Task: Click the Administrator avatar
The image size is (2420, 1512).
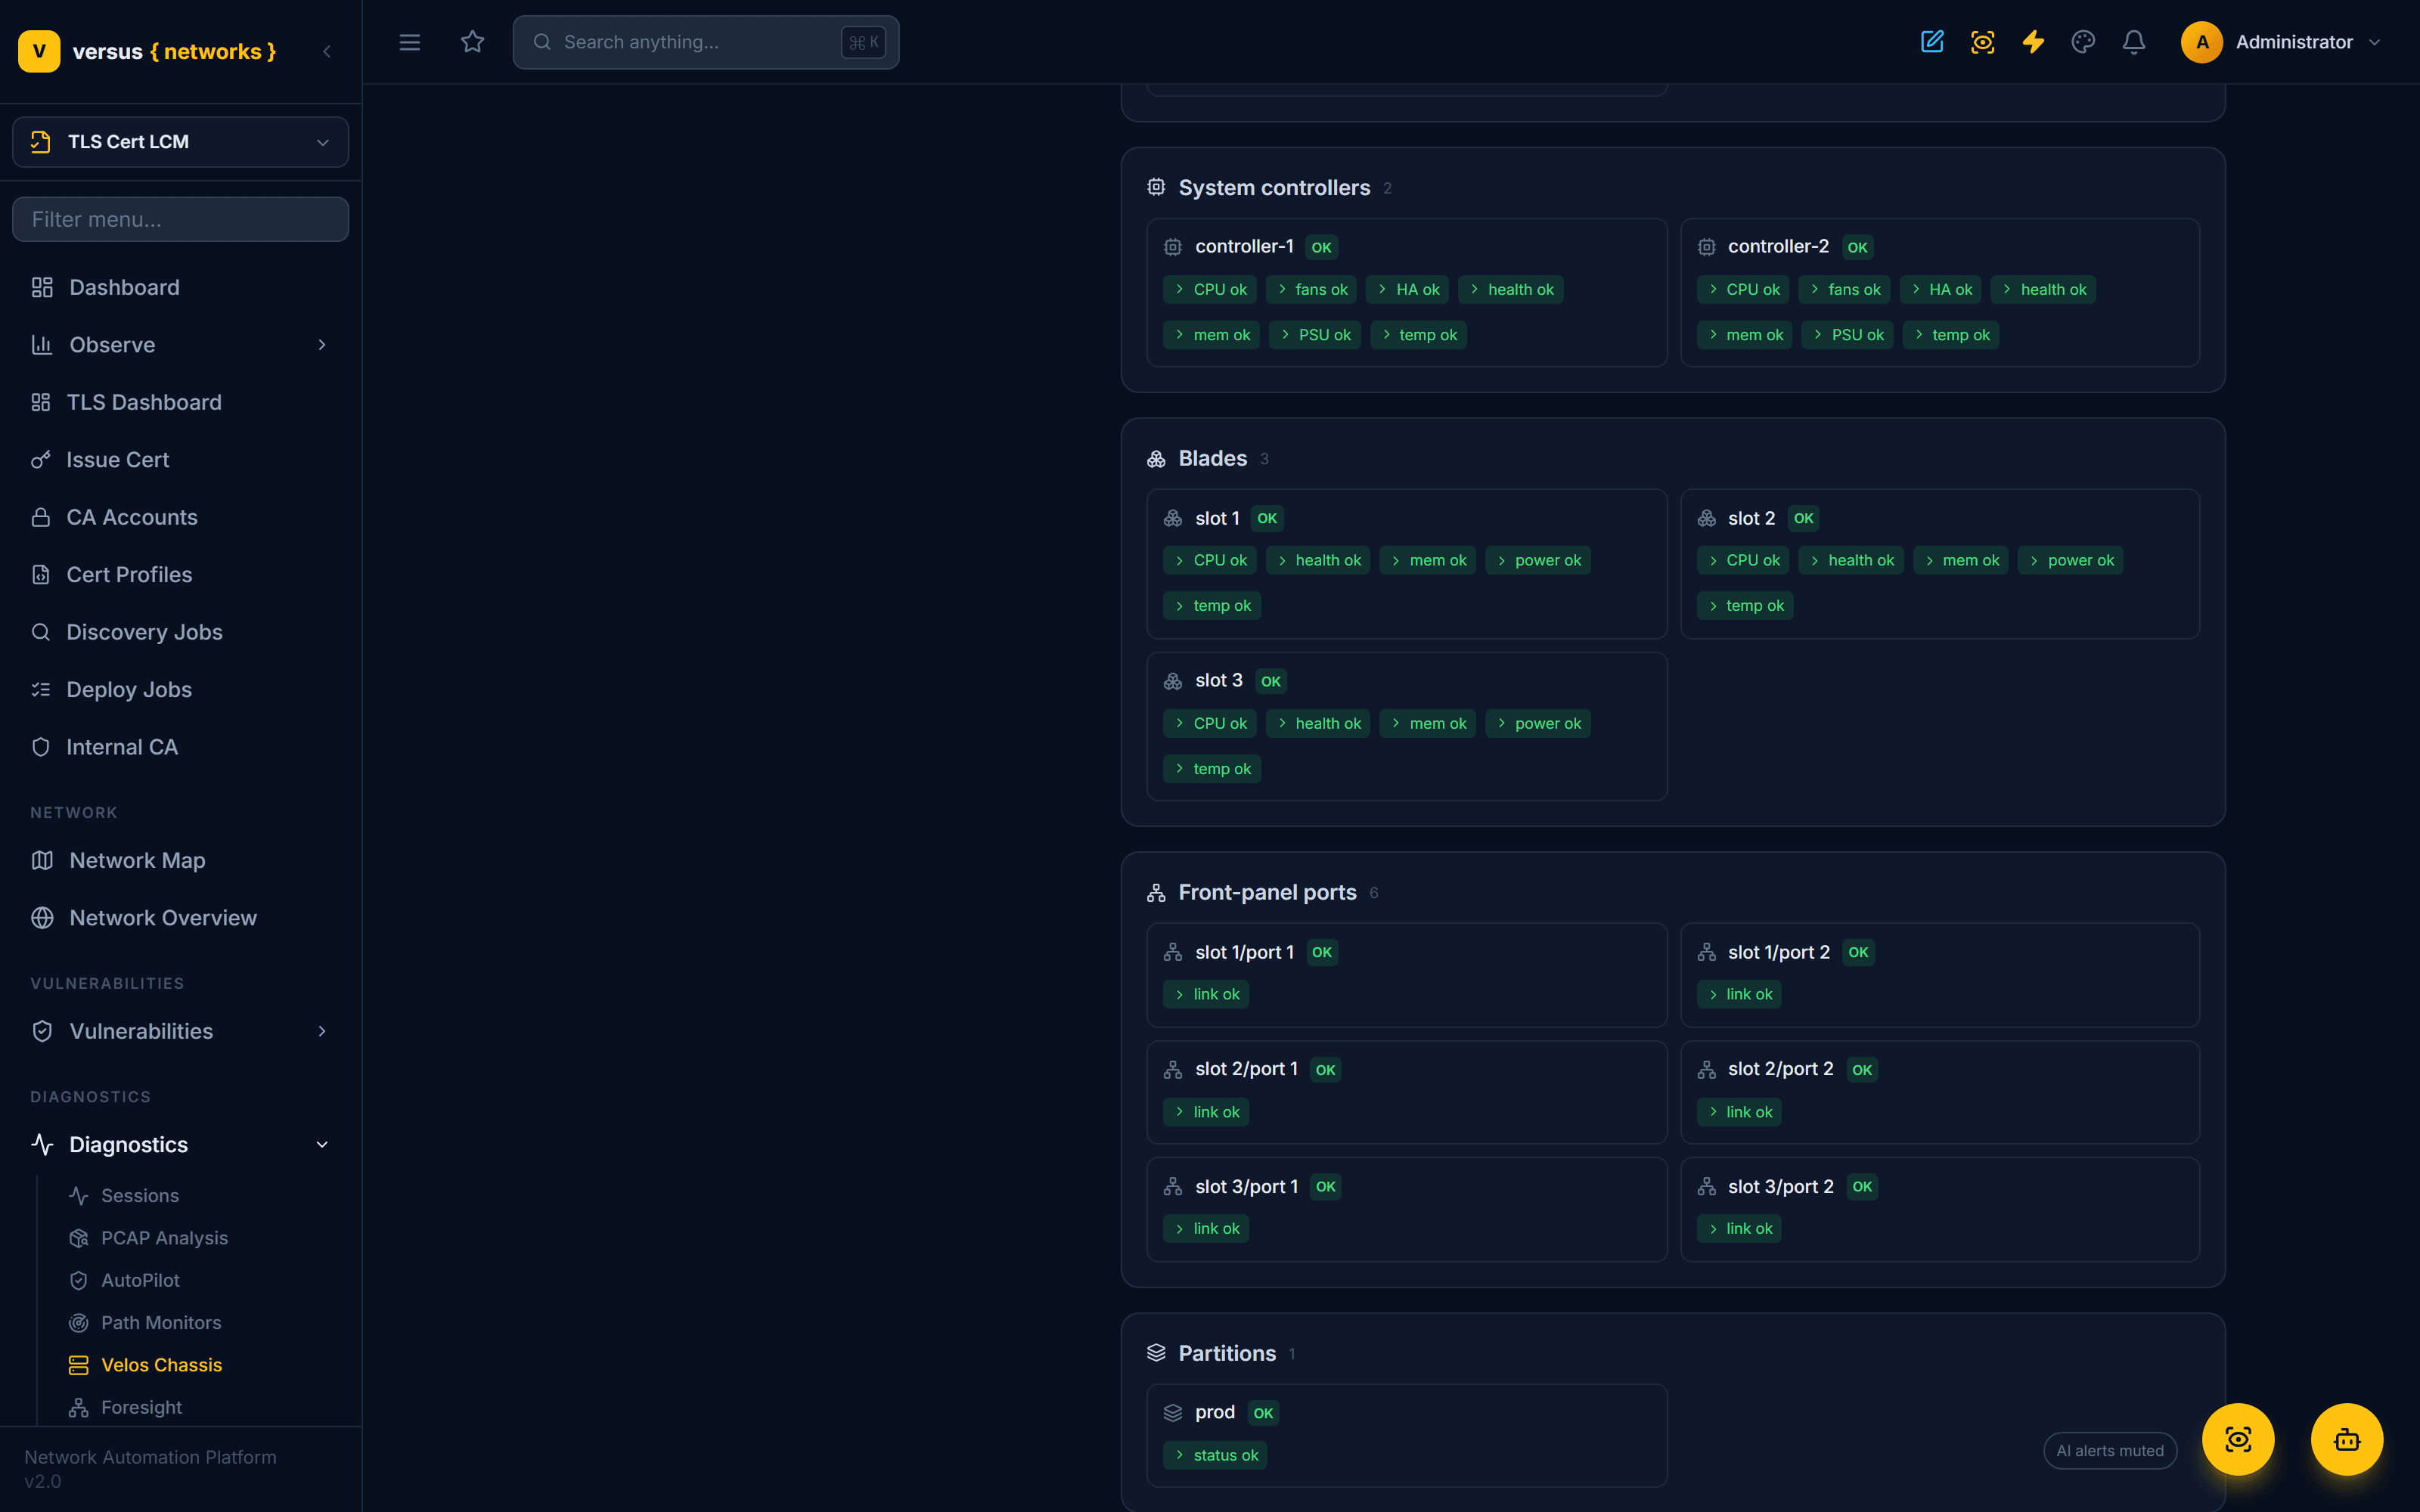Action: pyautogui.click(x=2201, y=42)
